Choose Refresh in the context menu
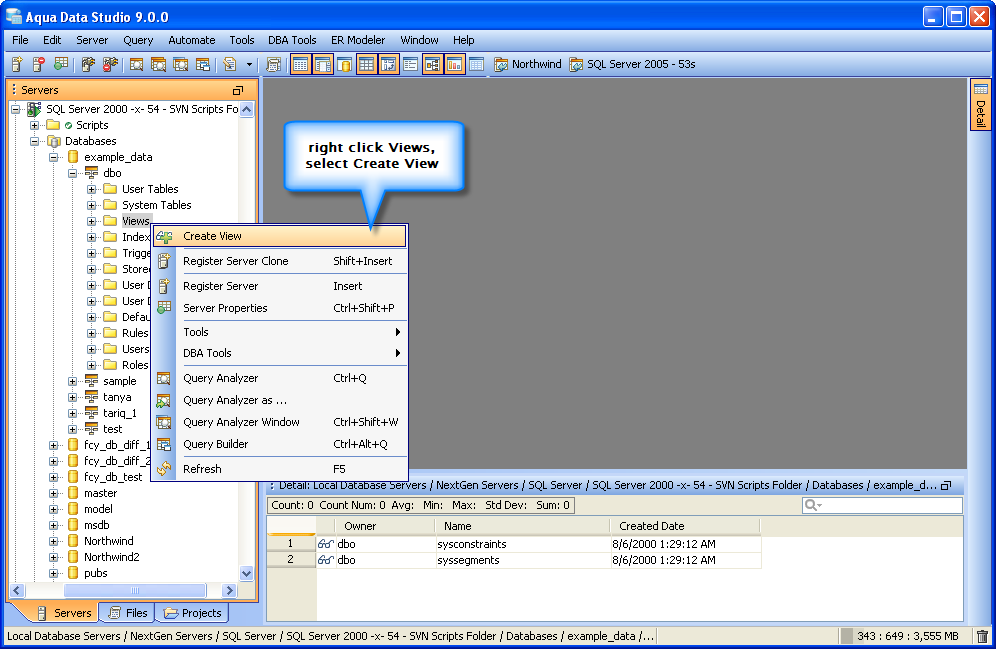 click(x=279, y=469)
